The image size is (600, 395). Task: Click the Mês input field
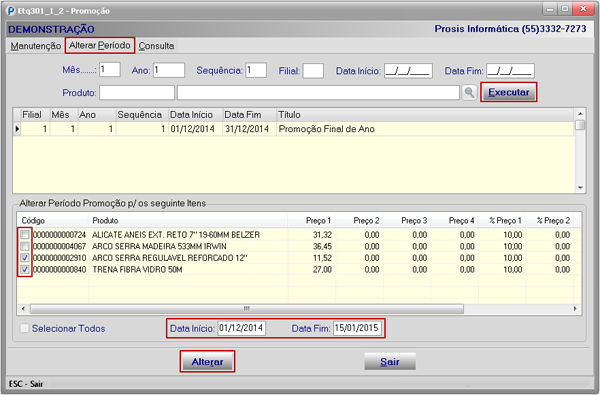[x=110, y=70]
